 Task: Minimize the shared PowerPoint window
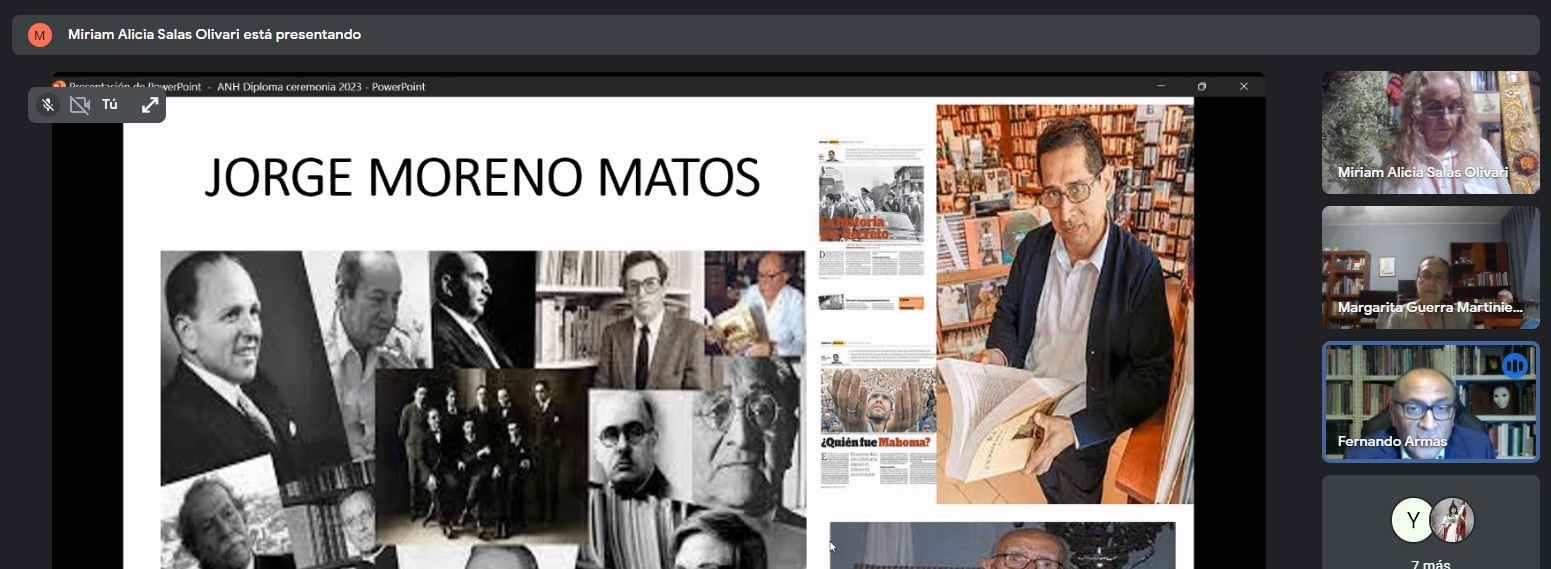point(1161,87)
